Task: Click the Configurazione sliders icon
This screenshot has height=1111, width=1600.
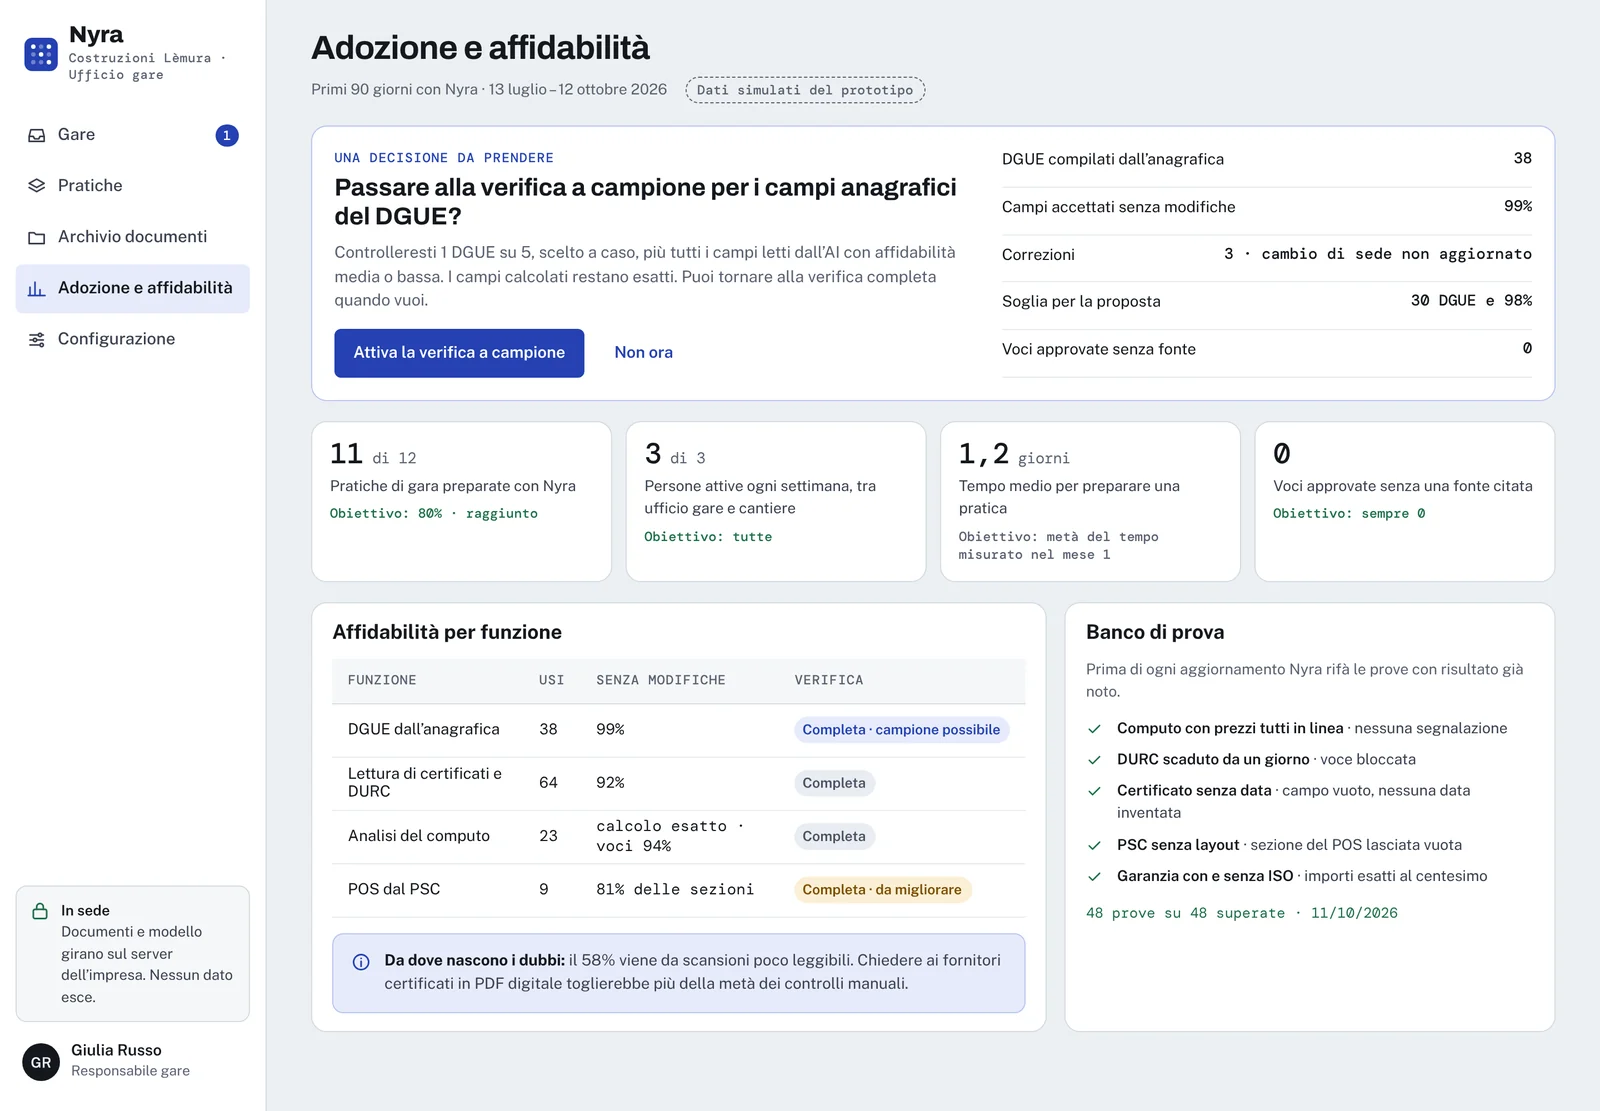Action: [x=37, y=340]
